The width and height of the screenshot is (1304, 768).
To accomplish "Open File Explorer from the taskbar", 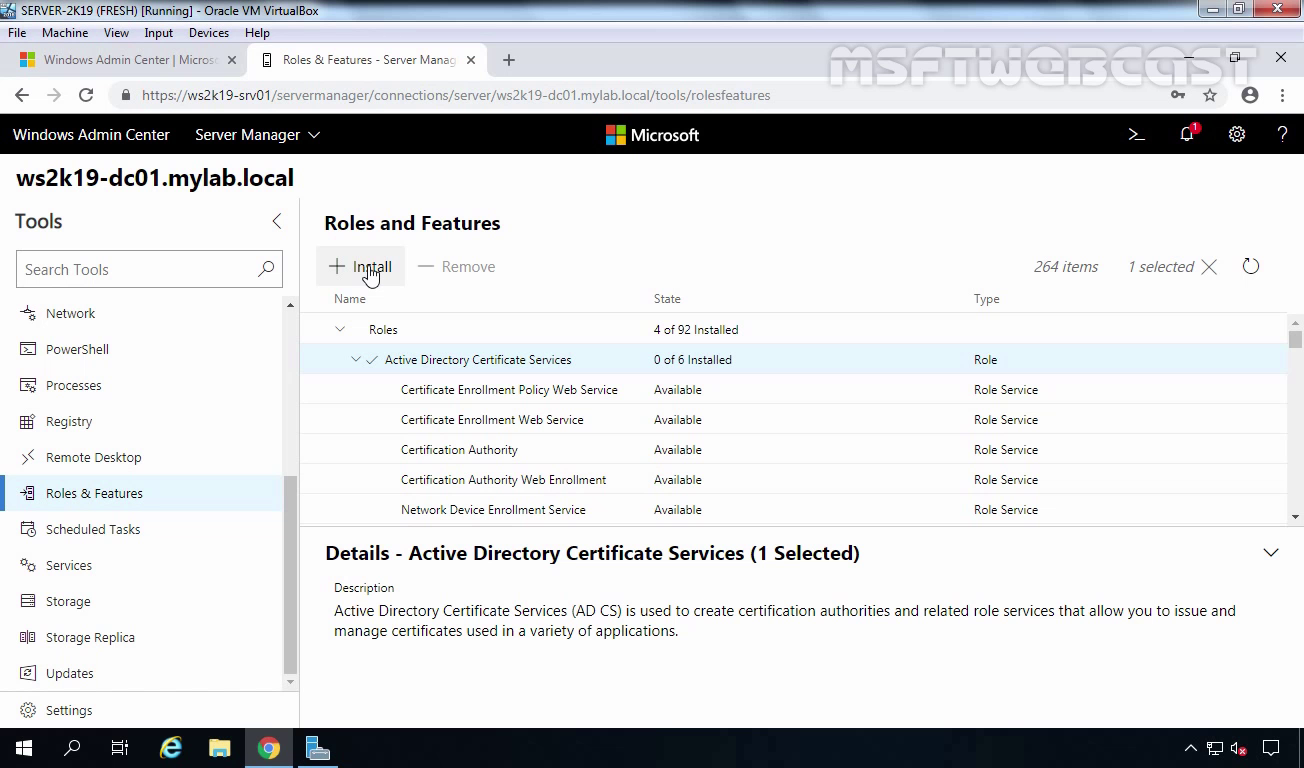I will point(219,748).
